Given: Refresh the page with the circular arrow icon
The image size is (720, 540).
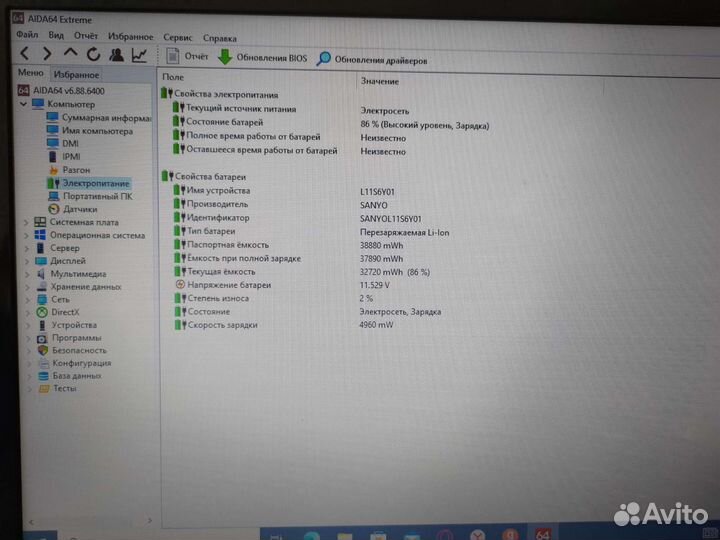Looking at the screenshot, I should click(94, 55).
